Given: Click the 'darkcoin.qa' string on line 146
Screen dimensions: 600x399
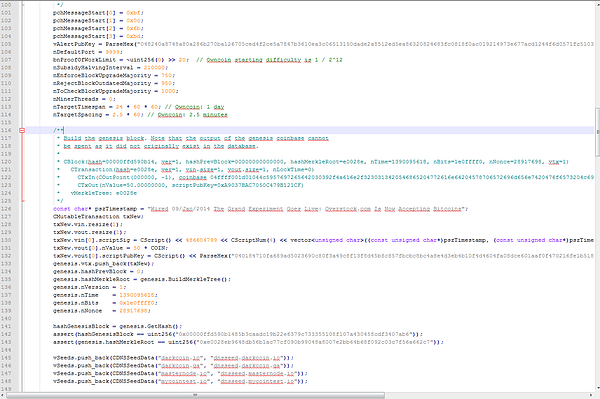Looking at the screenshot, I should (x=180, y=366).
